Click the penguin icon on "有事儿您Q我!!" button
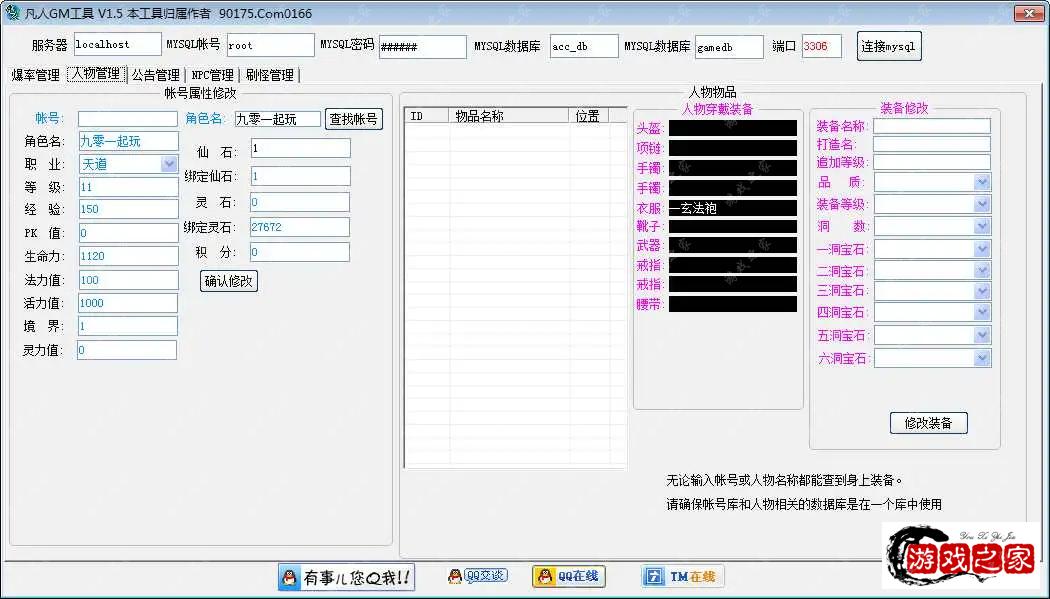 coord(290,577)
